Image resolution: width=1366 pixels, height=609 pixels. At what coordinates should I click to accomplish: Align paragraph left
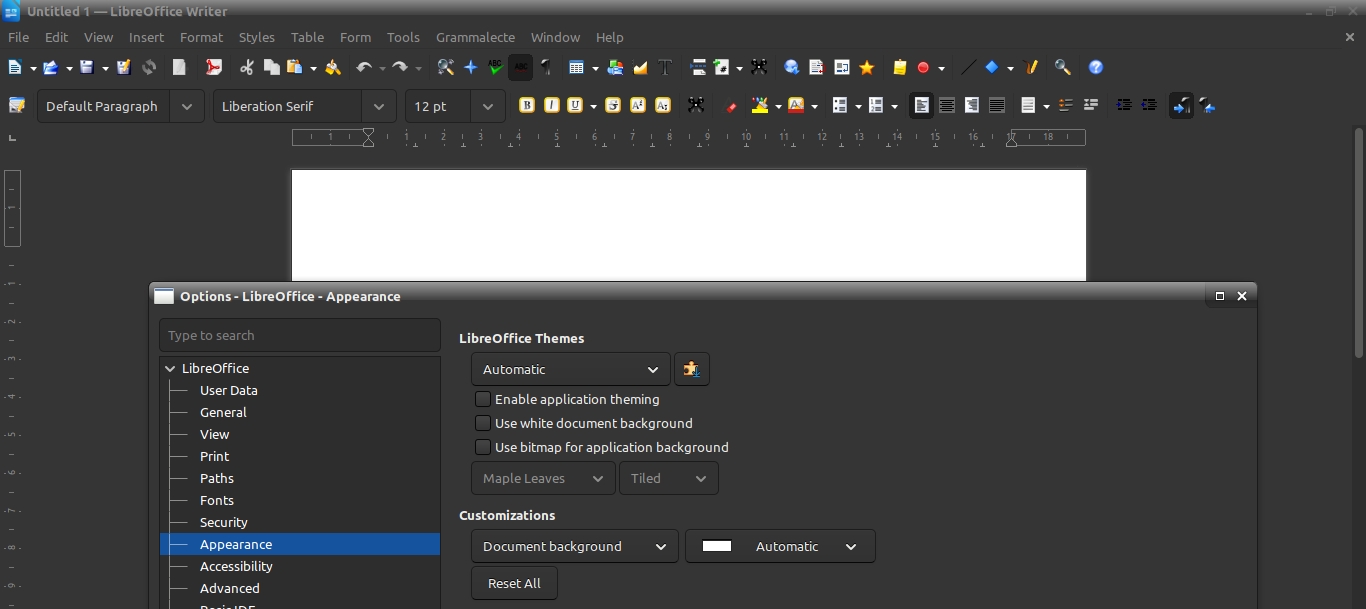[922, 105]
